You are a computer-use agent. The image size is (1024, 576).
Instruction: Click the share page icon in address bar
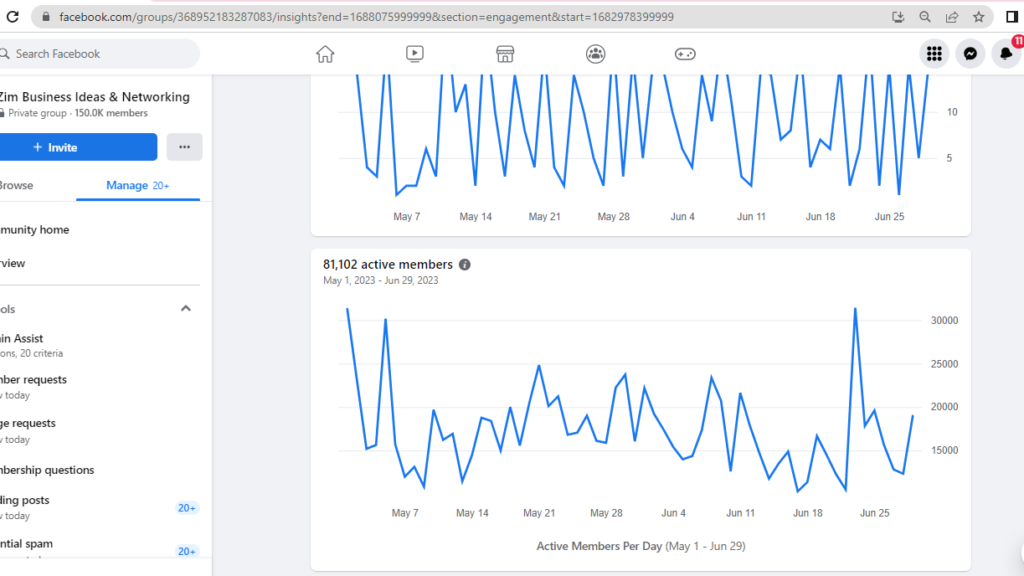pos(952,17)
